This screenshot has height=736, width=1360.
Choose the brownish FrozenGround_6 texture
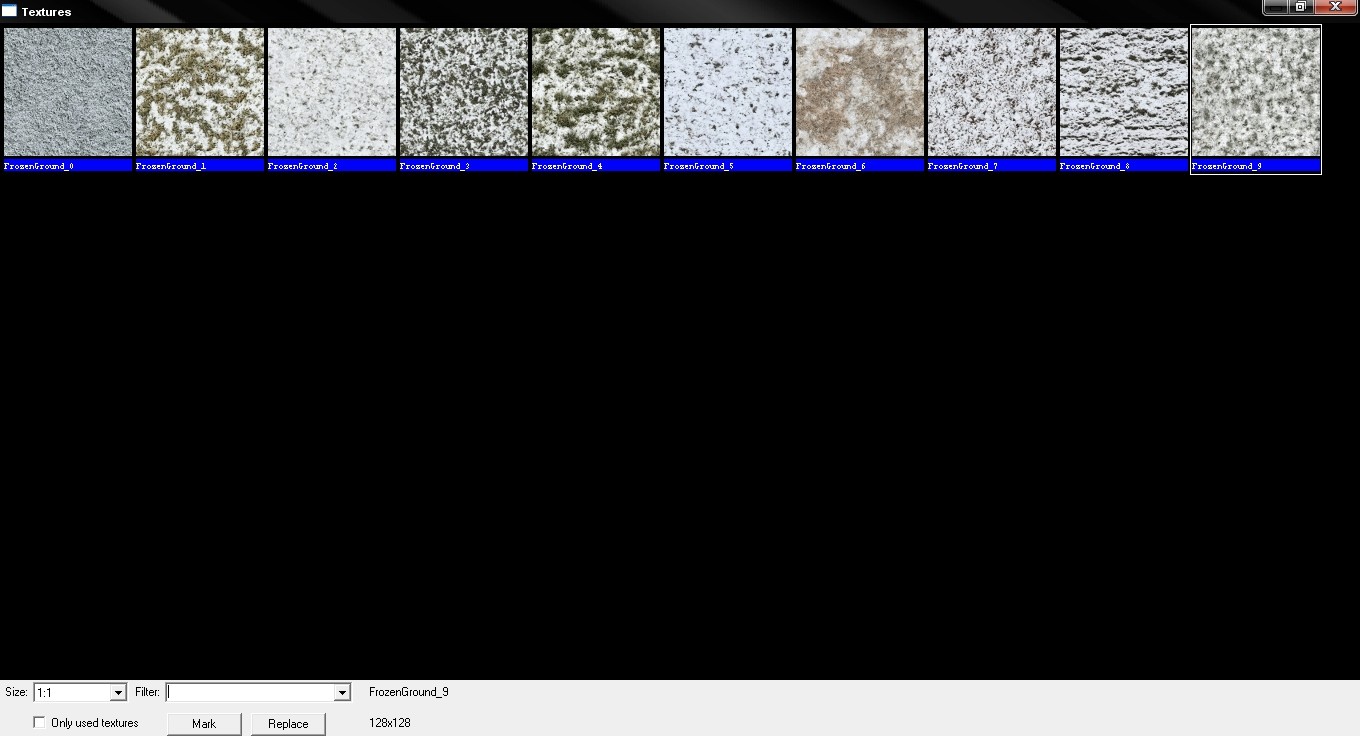[x=860, y=92]
